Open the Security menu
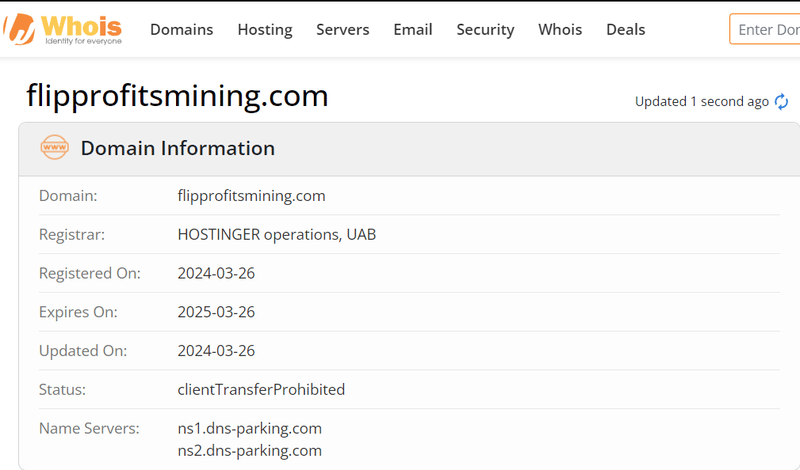The height and width of the screenshot is (470, 800). pyautogui.click(x=485, y=30)
